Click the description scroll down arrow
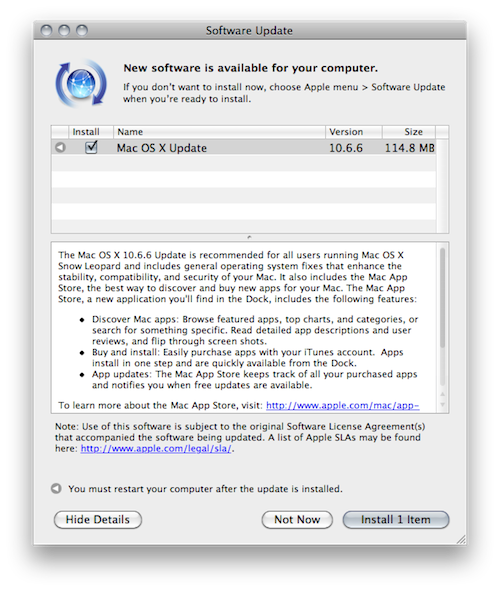This screenshot has height=591, width=500. click(x=442, y=404)
